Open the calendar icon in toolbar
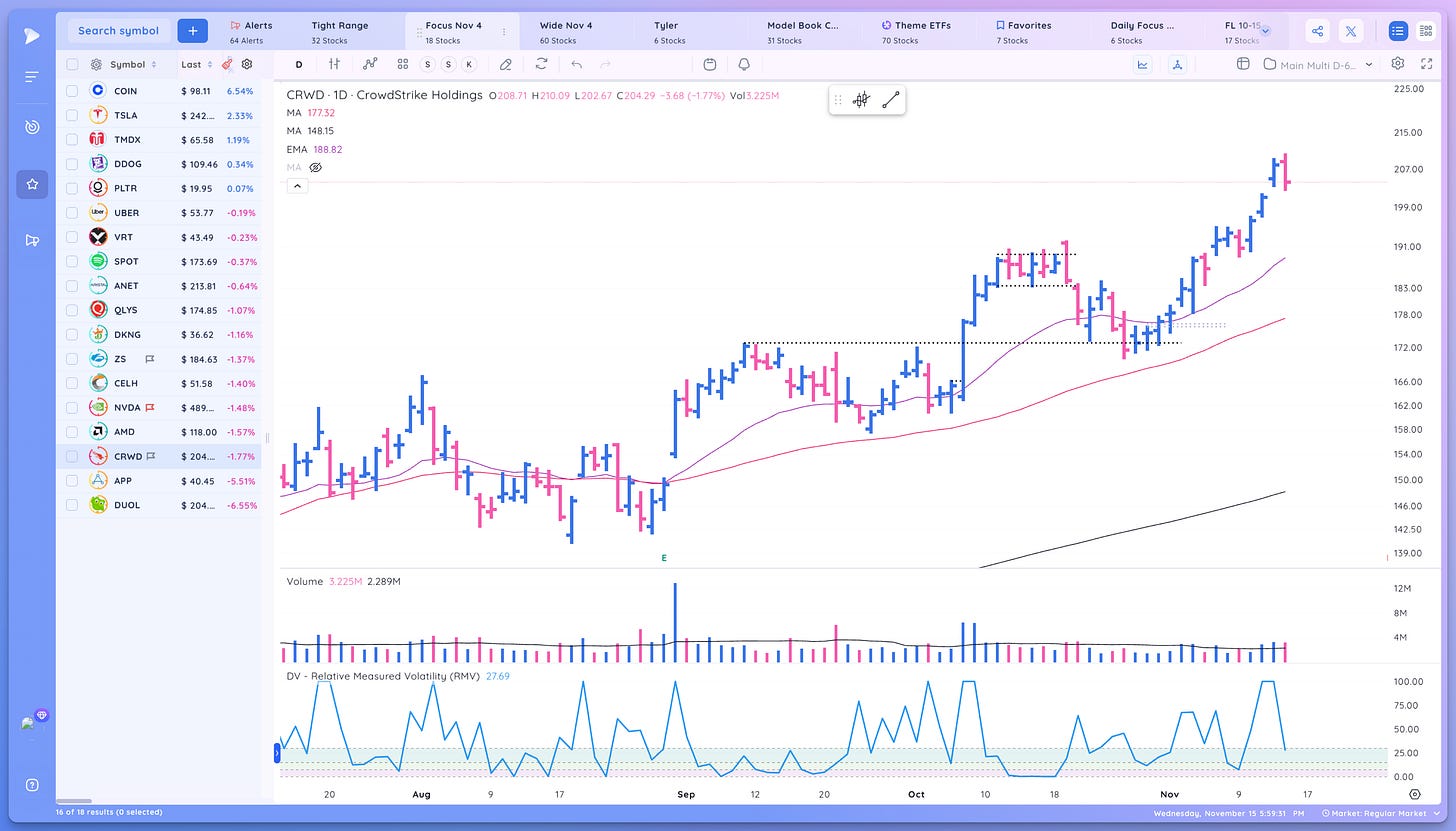Screen dimensions: 1456x831 [710, 64]
